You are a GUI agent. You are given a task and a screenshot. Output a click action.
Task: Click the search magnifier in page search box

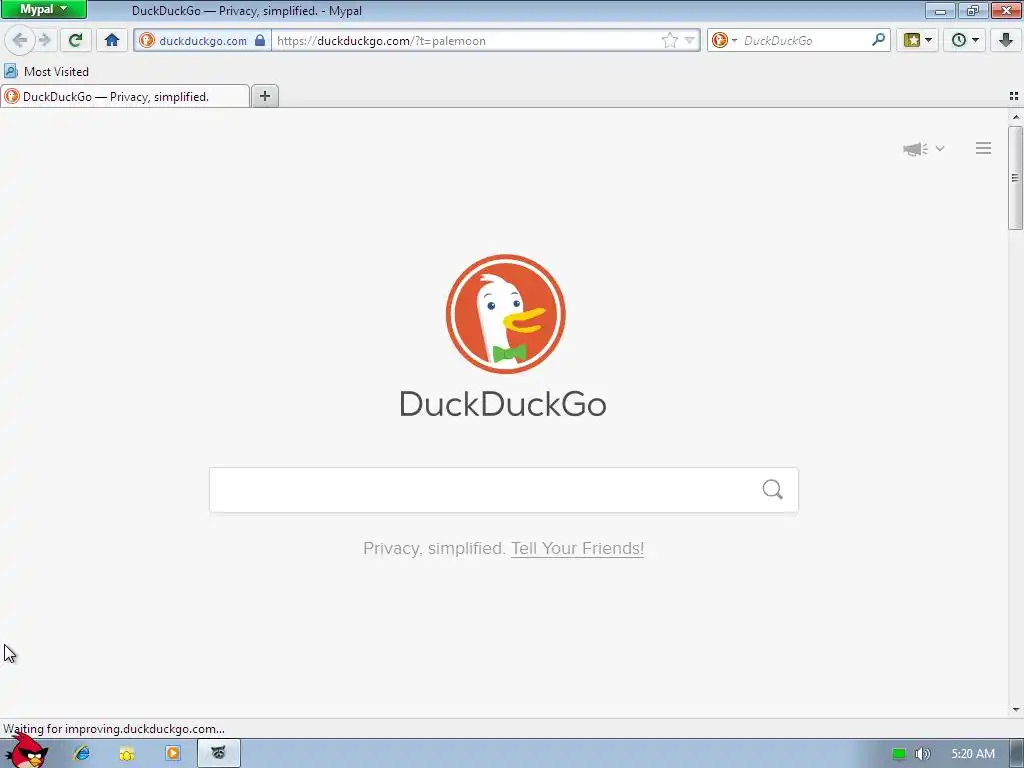773,489
